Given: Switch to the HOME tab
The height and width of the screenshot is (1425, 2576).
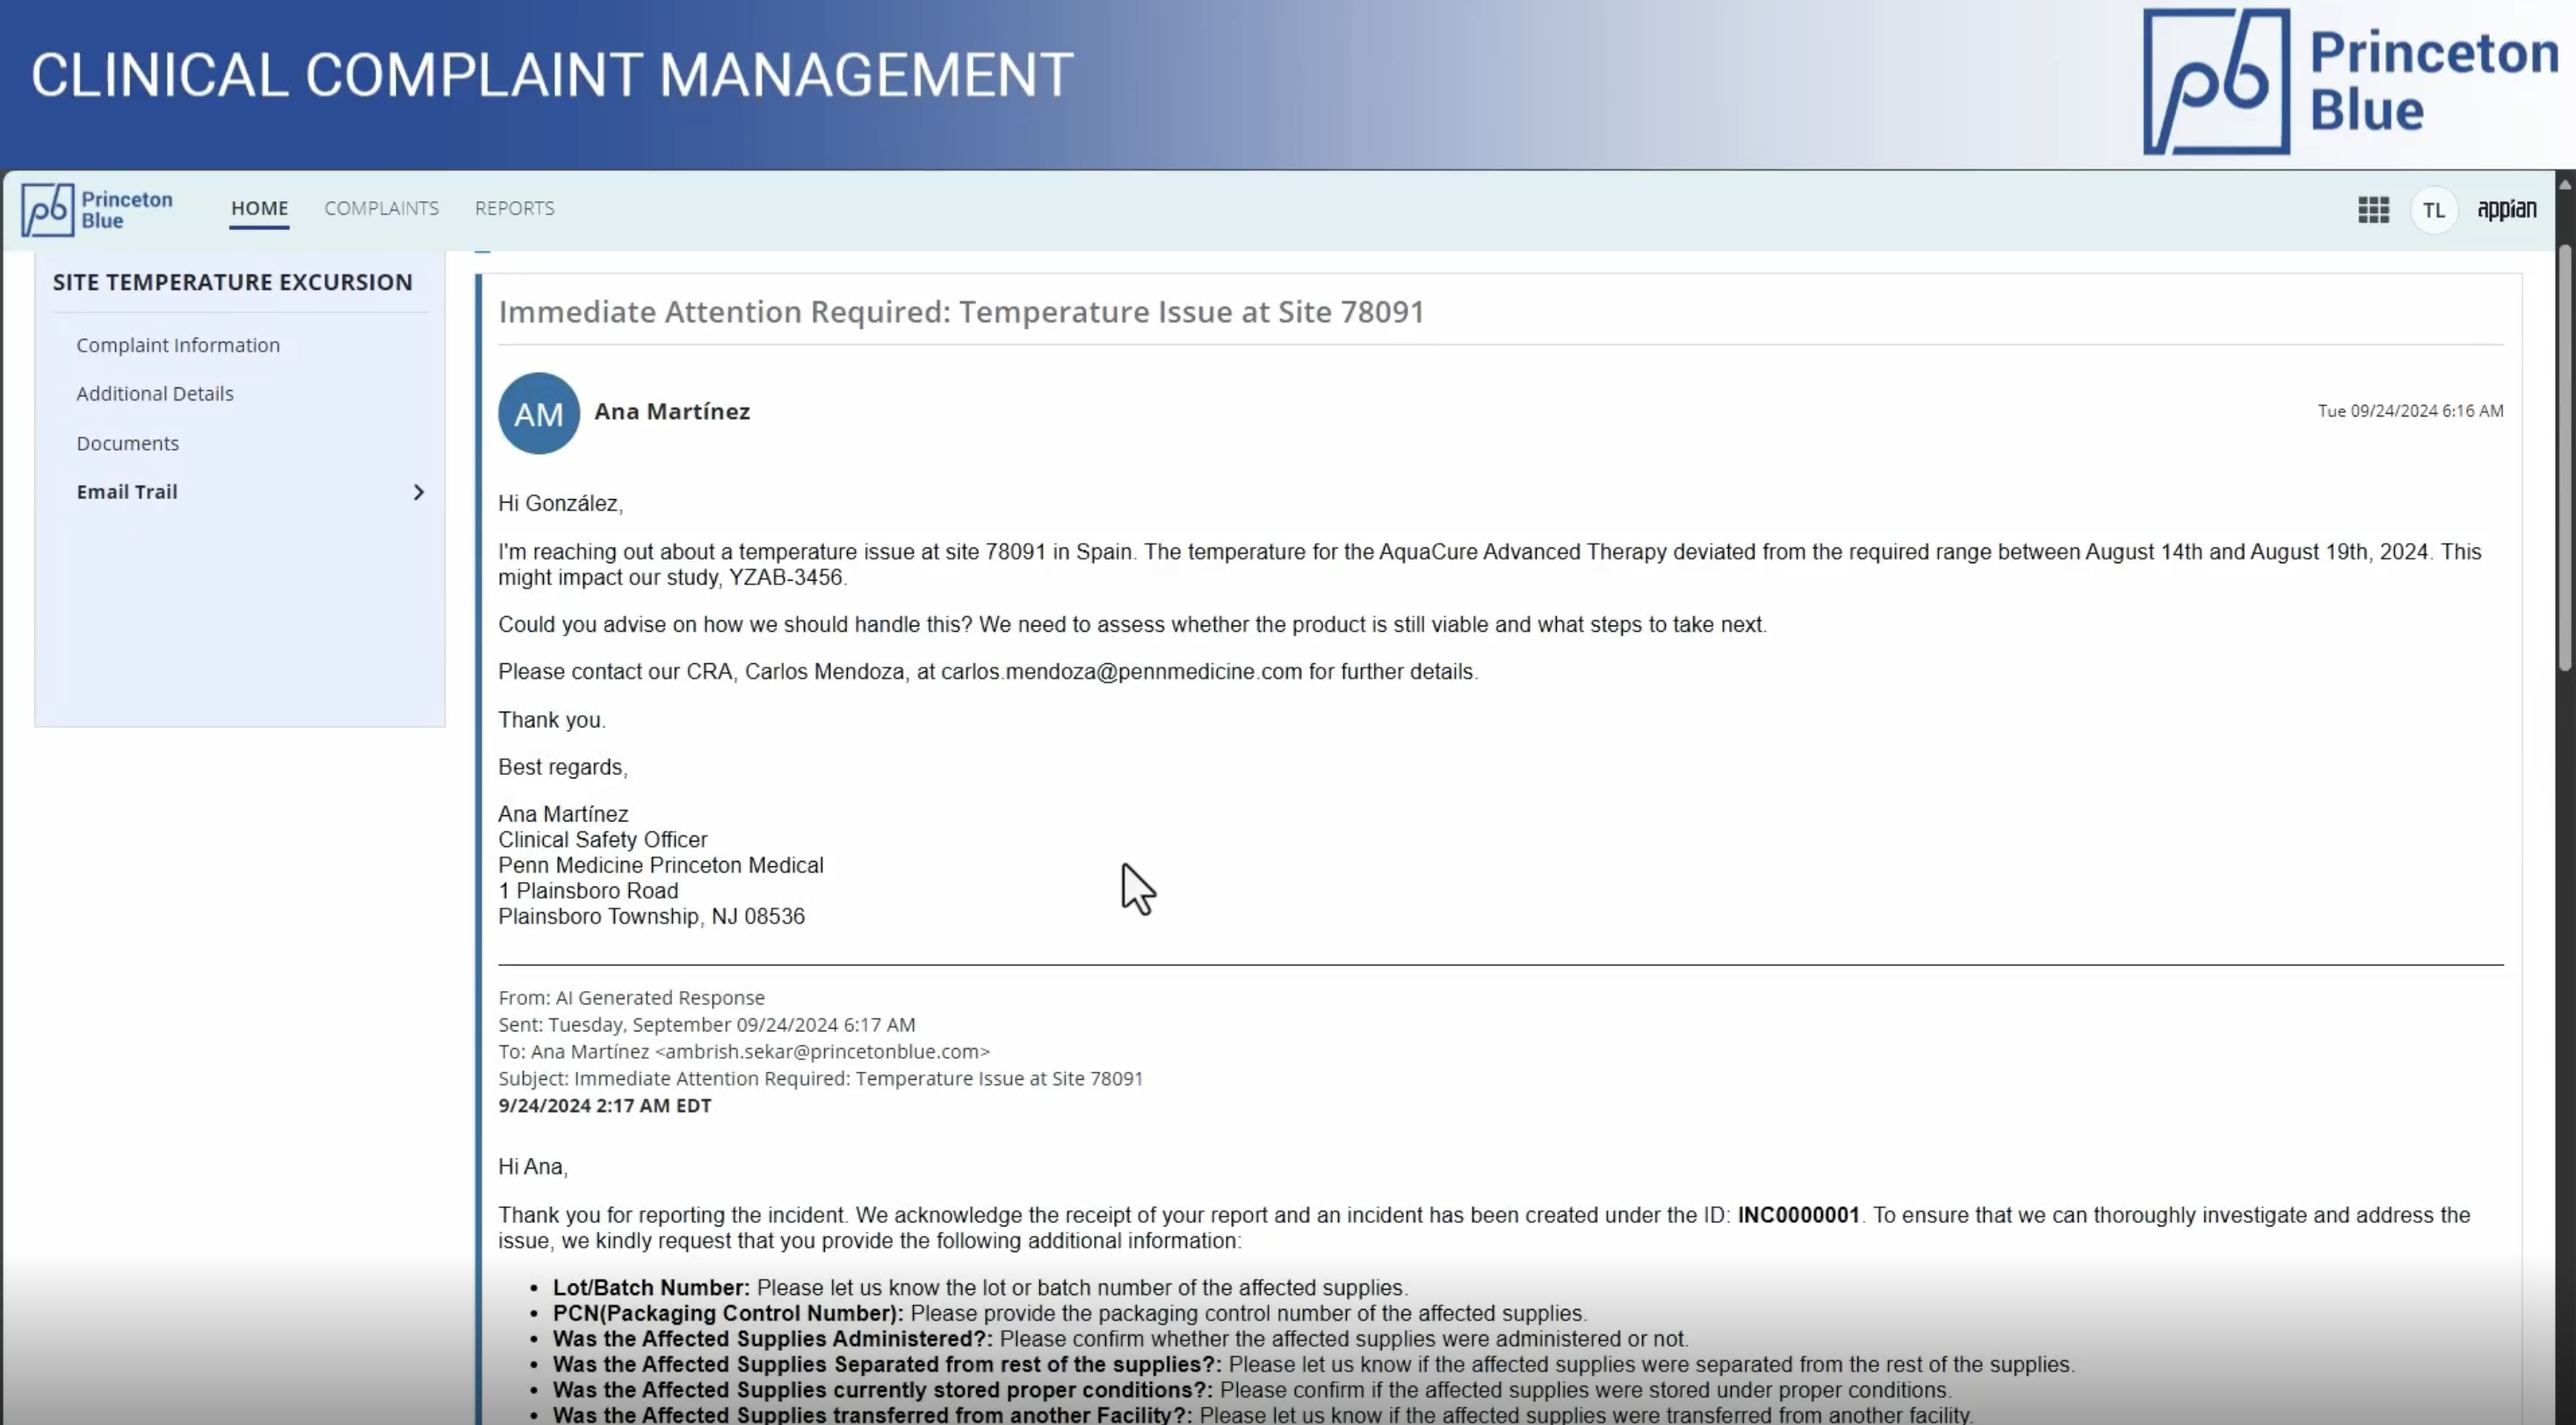Looking at the screenshot, I should [259, 208].
